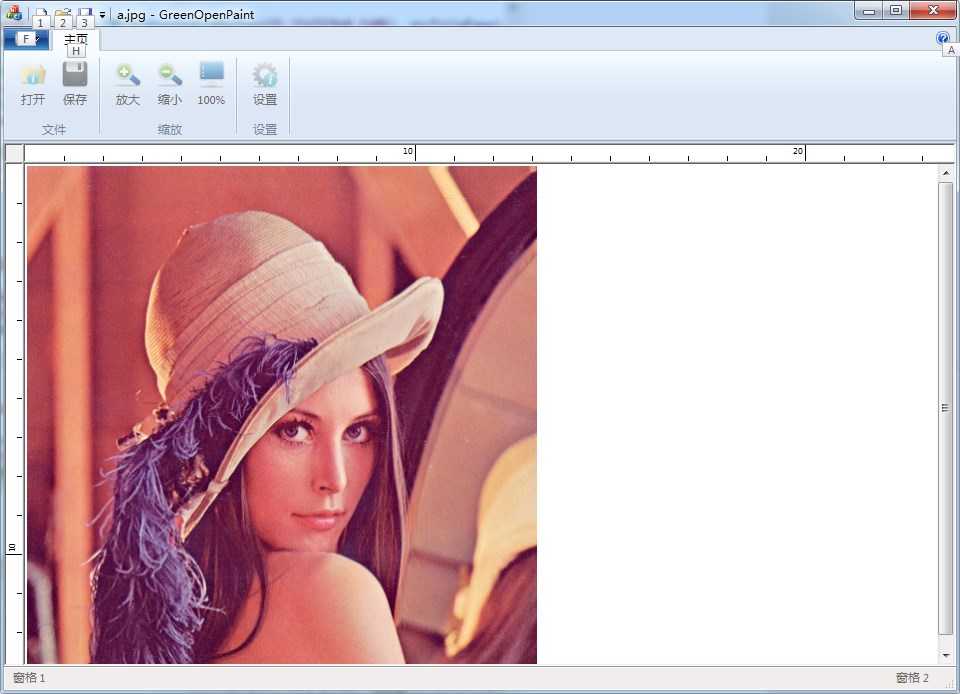This screenshot has height=694, width=960.
Task: Click the ruler corner box
Action: point(15,154)
